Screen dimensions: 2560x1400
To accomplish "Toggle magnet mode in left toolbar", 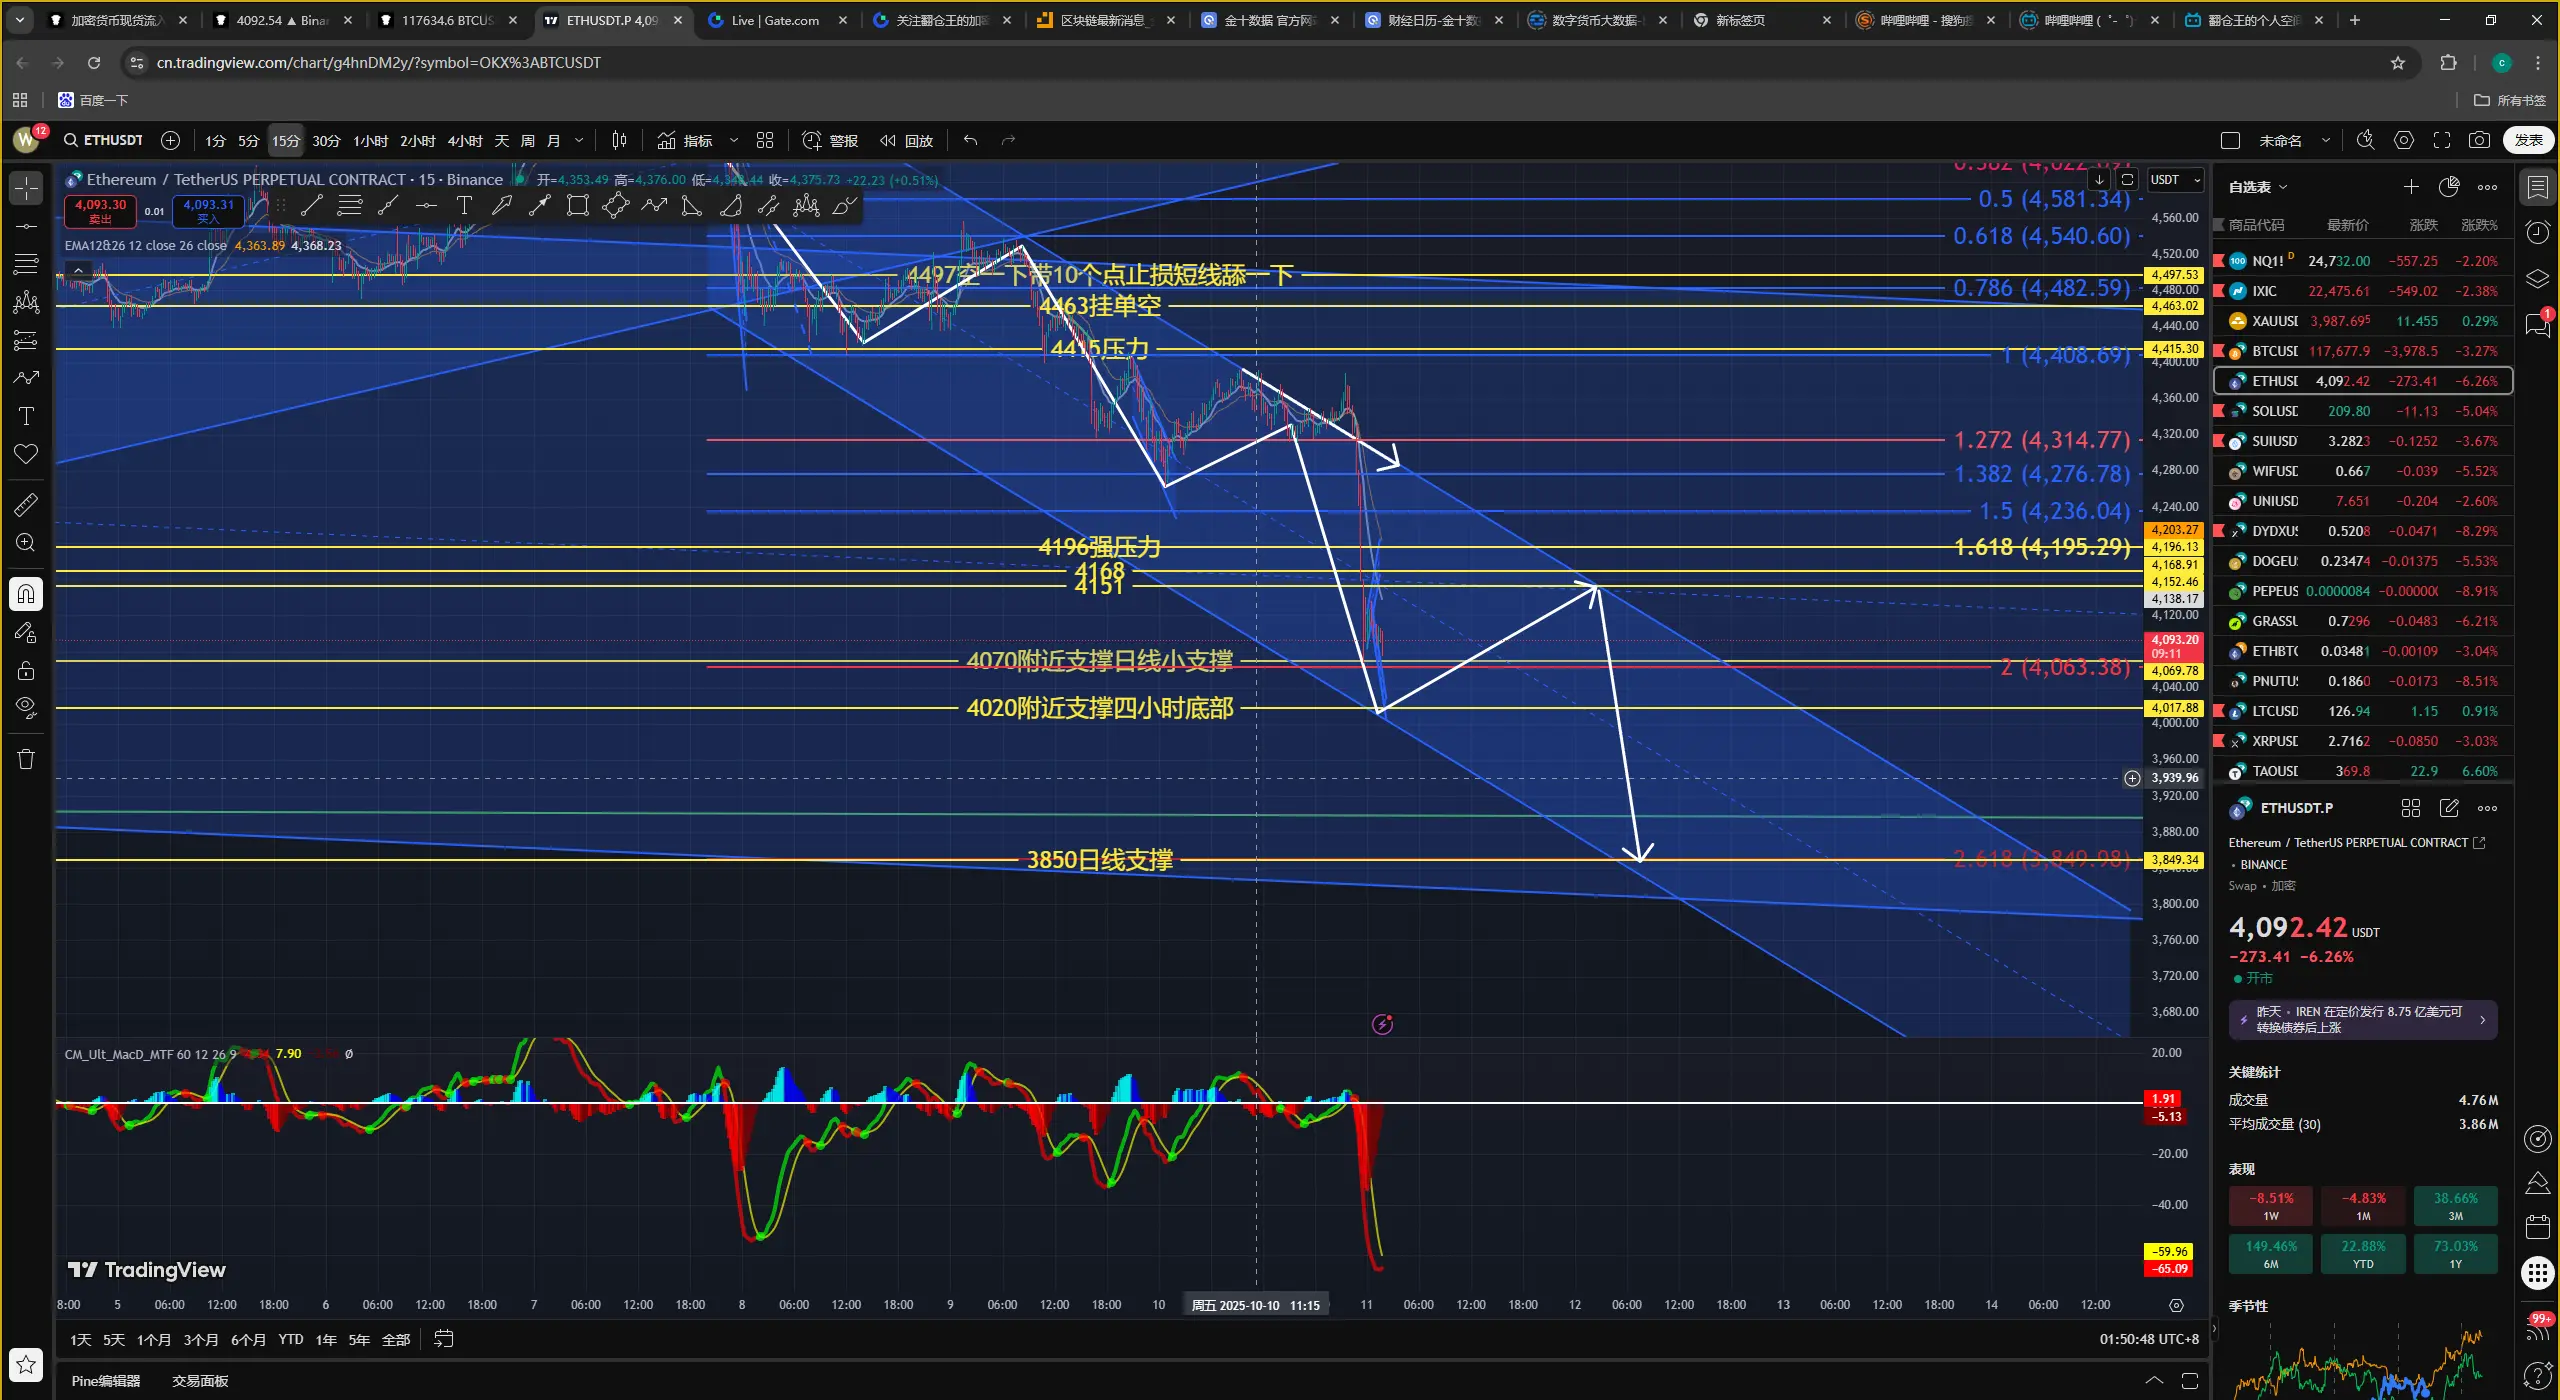I will [26, 594].
